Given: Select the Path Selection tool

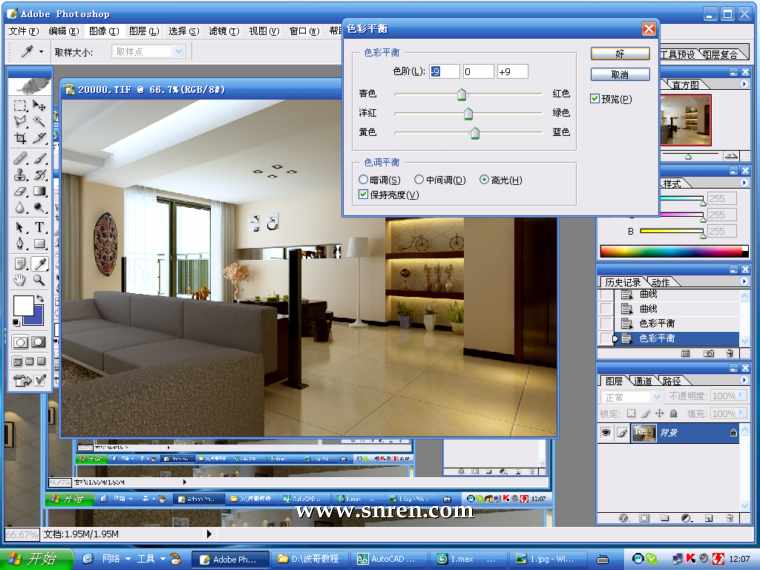Looking at the screenshot, I should (x=20, y=227).
